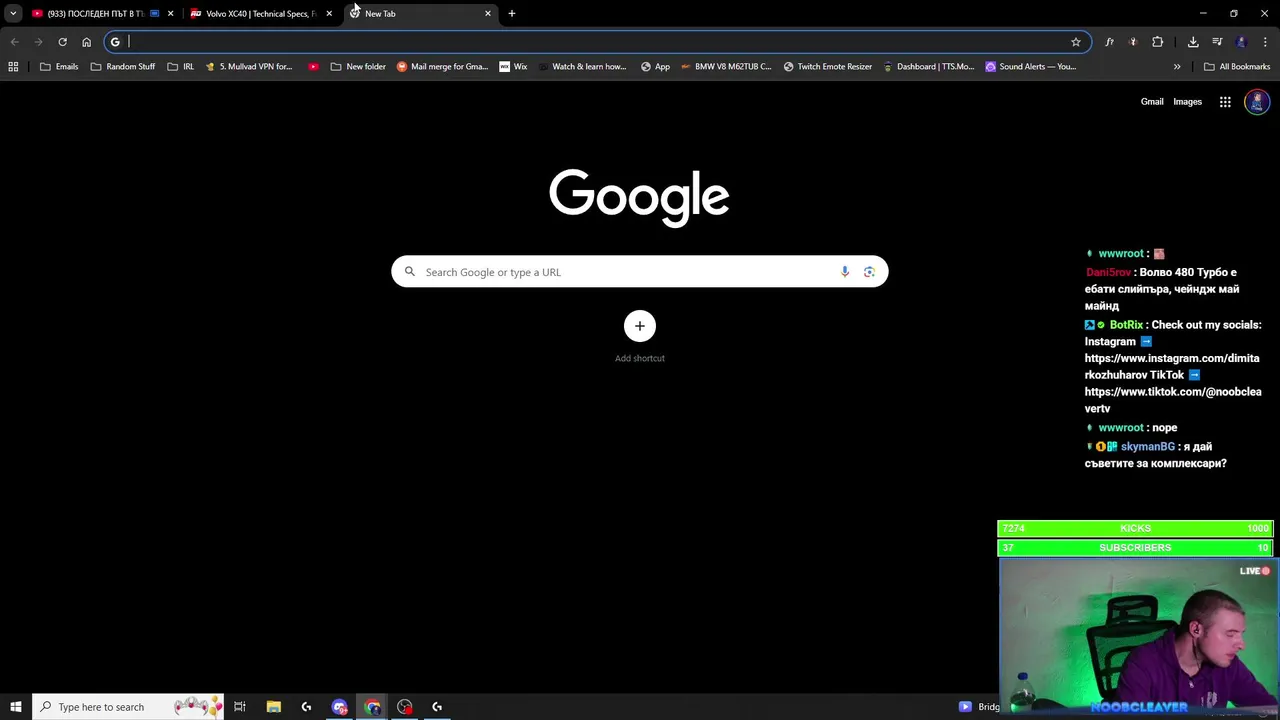Open Task View on taskbar

(x=240, y=707)
